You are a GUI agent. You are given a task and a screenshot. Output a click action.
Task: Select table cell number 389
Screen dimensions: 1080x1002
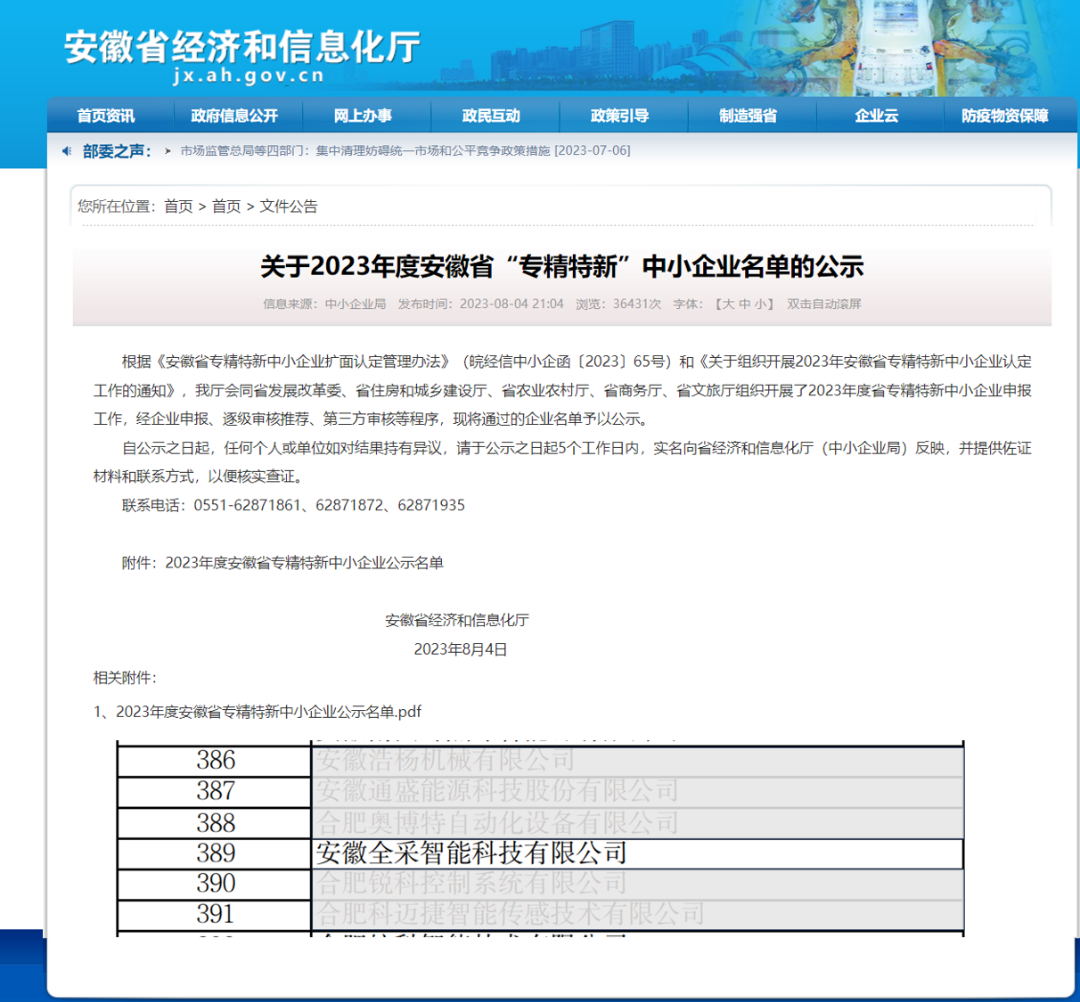[216, 854]
